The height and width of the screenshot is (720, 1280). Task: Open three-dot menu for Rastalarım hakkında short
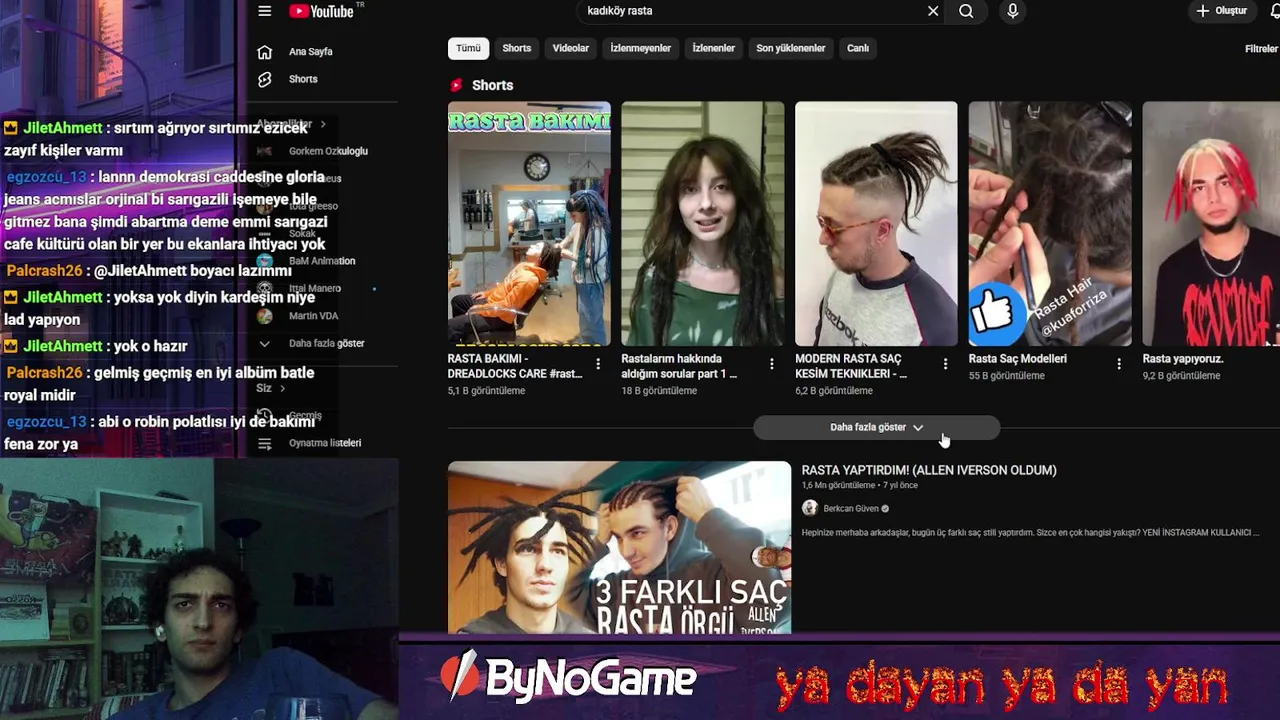tap(771, 364)
